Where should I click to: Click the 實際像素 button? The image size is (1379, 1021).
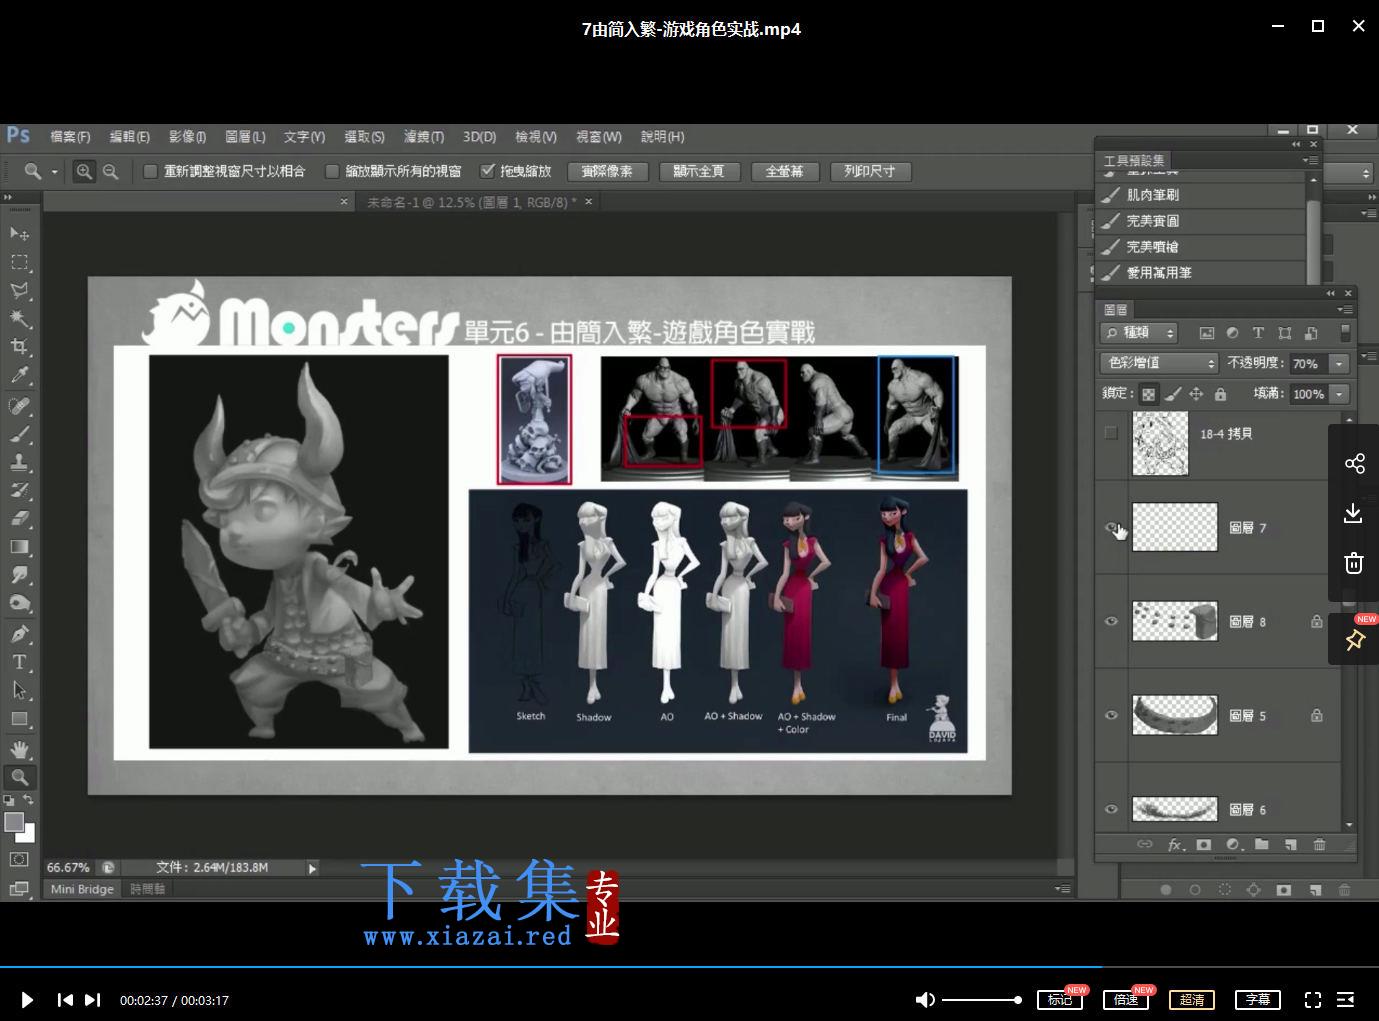tap(607, 172)
